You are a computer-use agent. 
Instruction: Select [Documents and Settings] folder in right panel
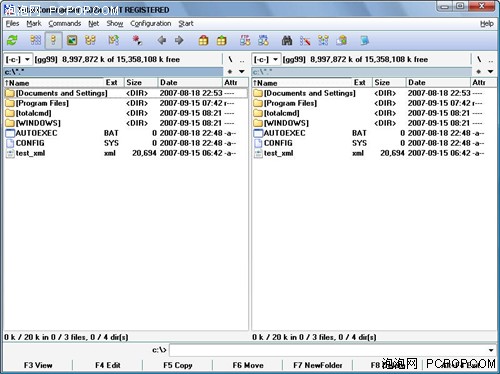[374, 93]
